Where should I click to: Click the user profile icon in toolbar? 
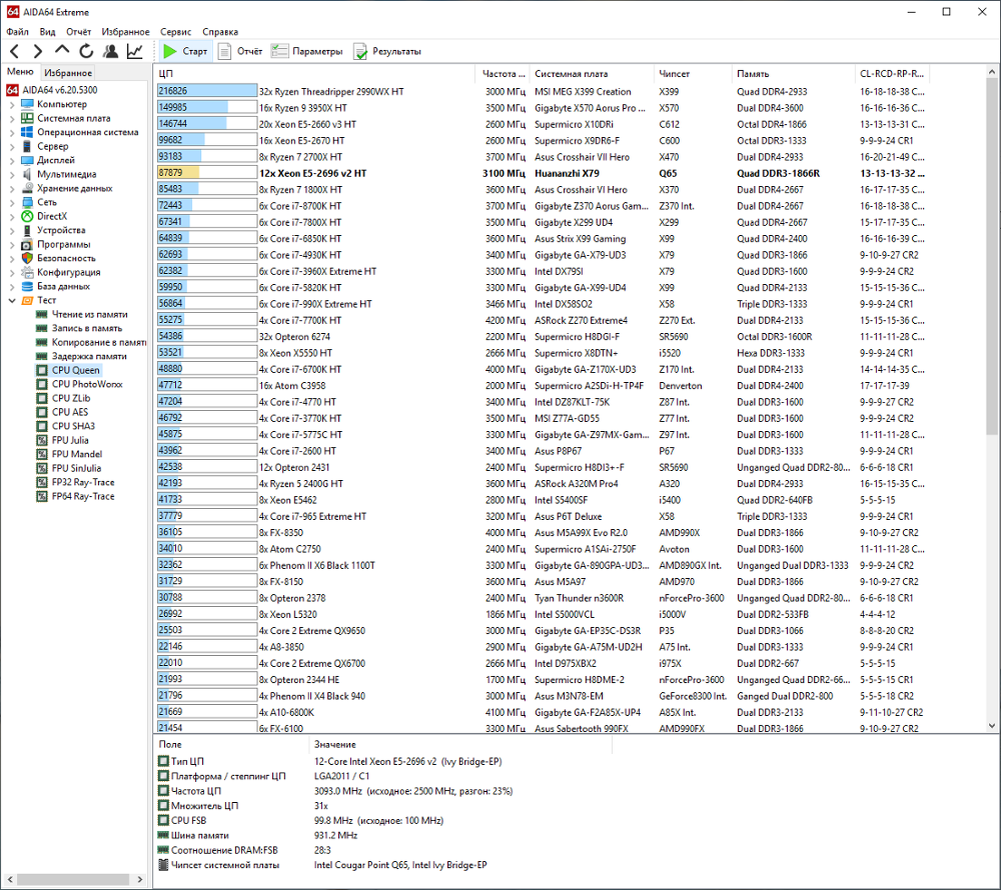tap(110, 51)
